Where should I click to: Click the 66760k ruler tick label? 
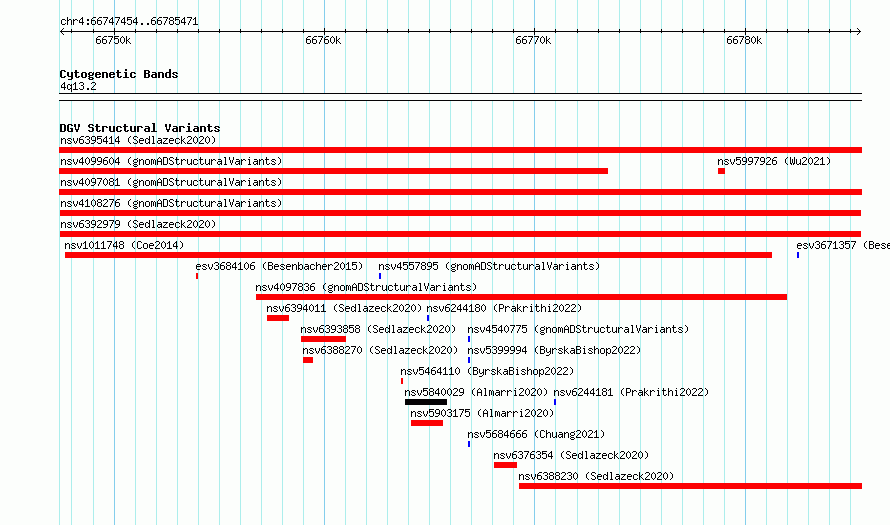[x=323, y=40]
